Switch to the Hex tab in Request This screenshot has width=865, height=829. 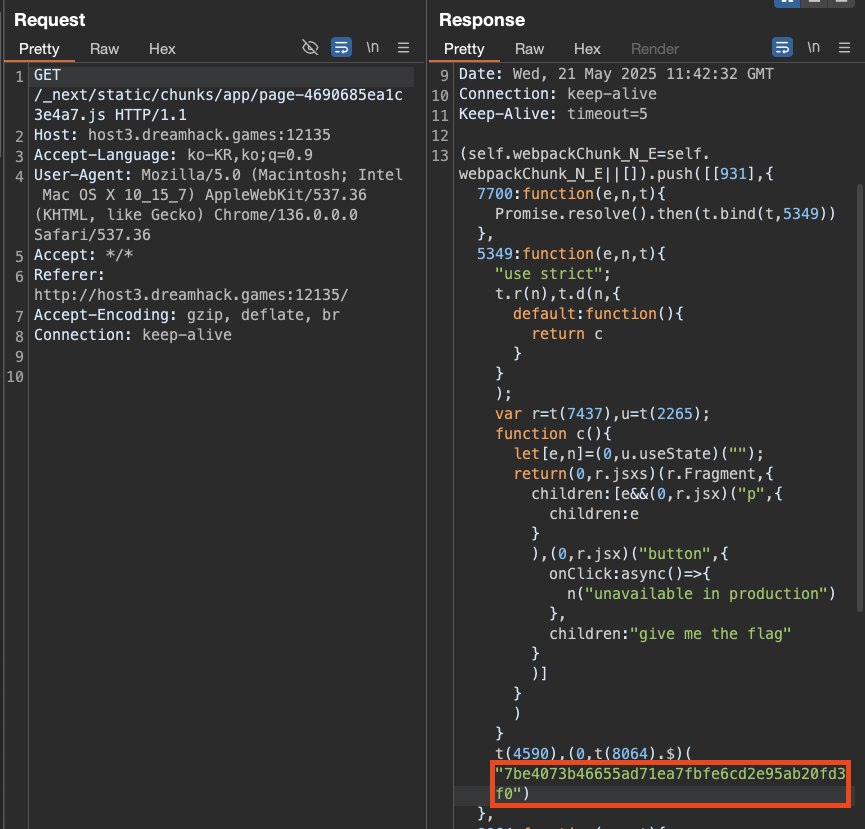click(x=162, y=49)
